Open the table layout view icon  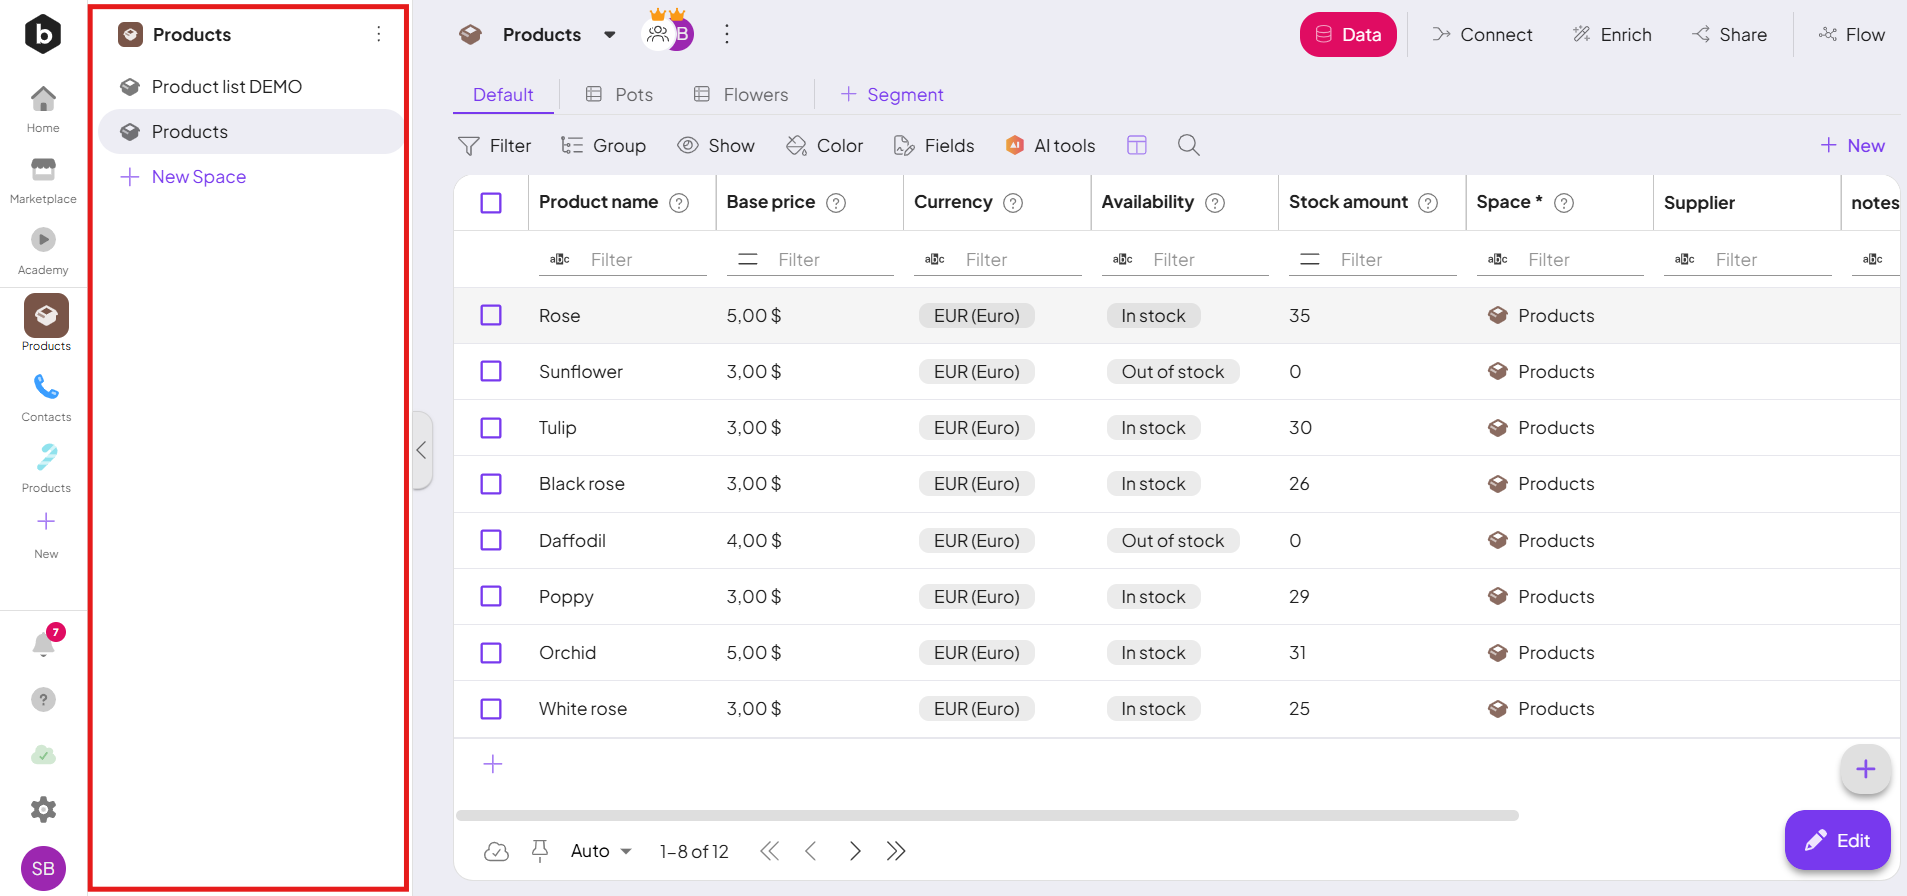[1136, 146]
